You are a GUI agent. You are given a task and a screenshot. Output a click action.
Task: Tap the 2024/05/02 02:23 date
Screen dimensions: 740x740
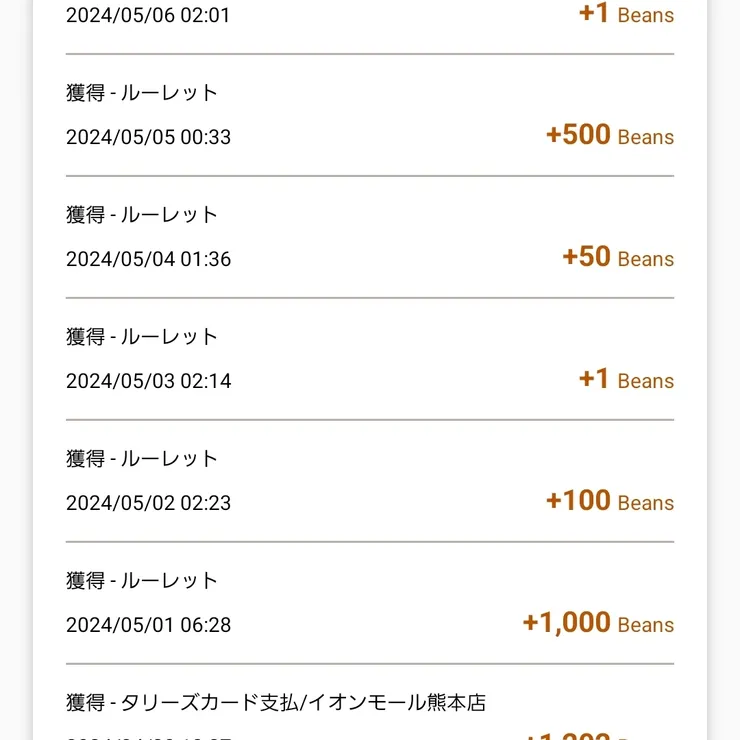coord(148,503)
